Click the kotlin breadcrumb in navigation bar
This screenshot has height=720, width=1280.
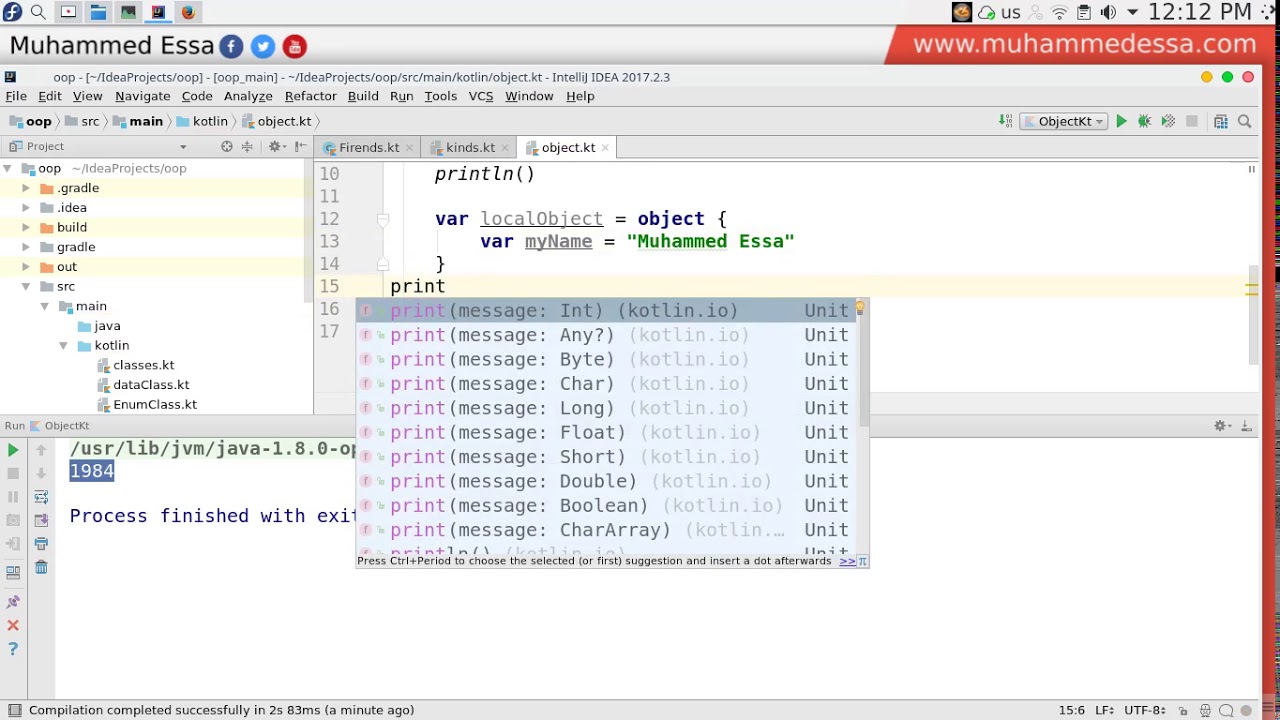202,121
